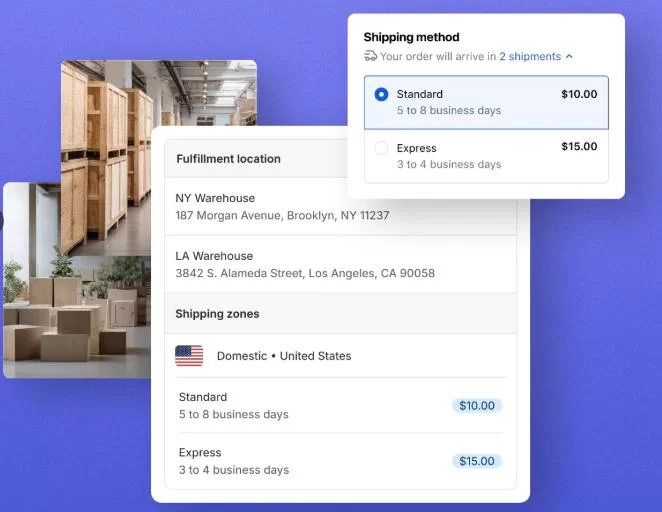Click the $15.00 rate badge in Shipping zones

coord(477,461)
